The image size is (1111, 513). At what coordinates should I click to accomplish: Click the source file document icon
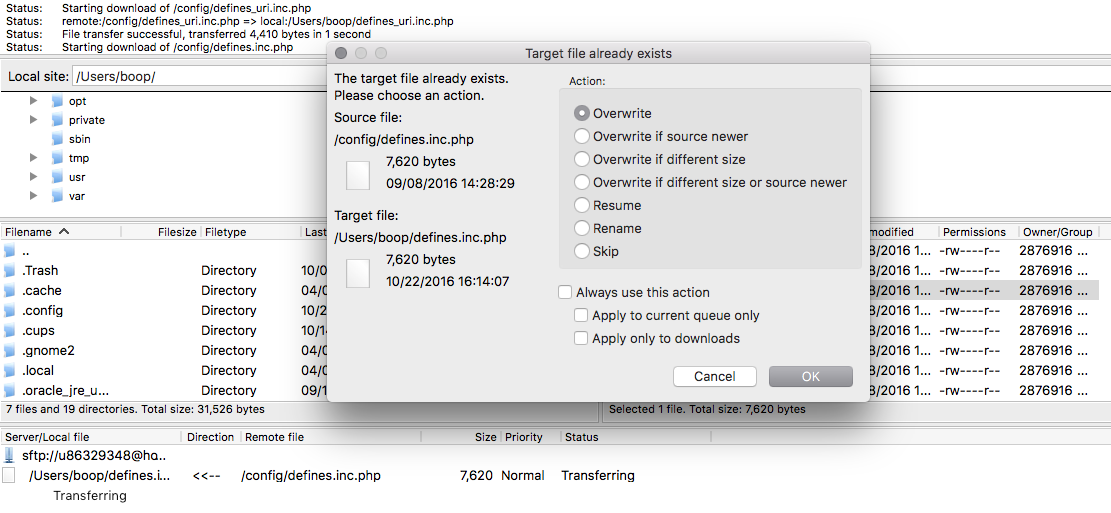pos(358,174)
